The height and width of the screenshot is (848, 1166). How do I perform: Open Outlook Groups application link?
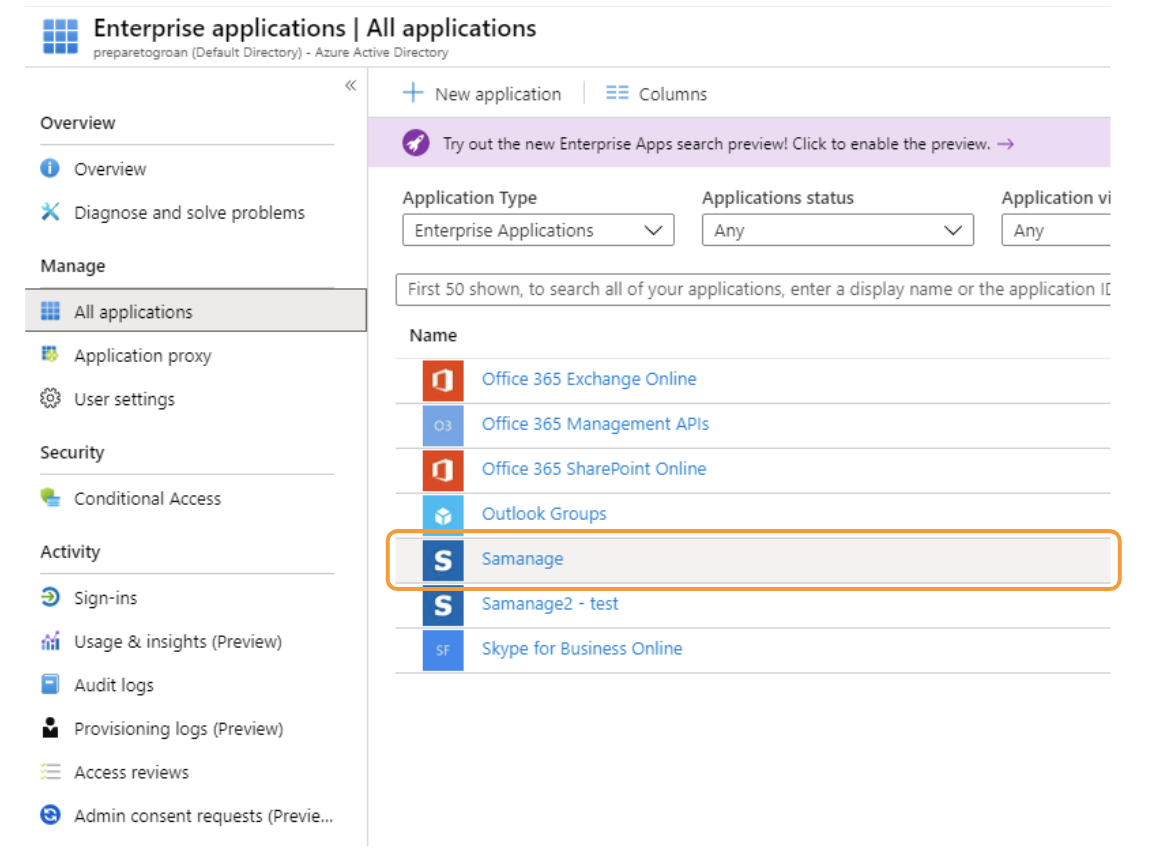coord(544,513)
